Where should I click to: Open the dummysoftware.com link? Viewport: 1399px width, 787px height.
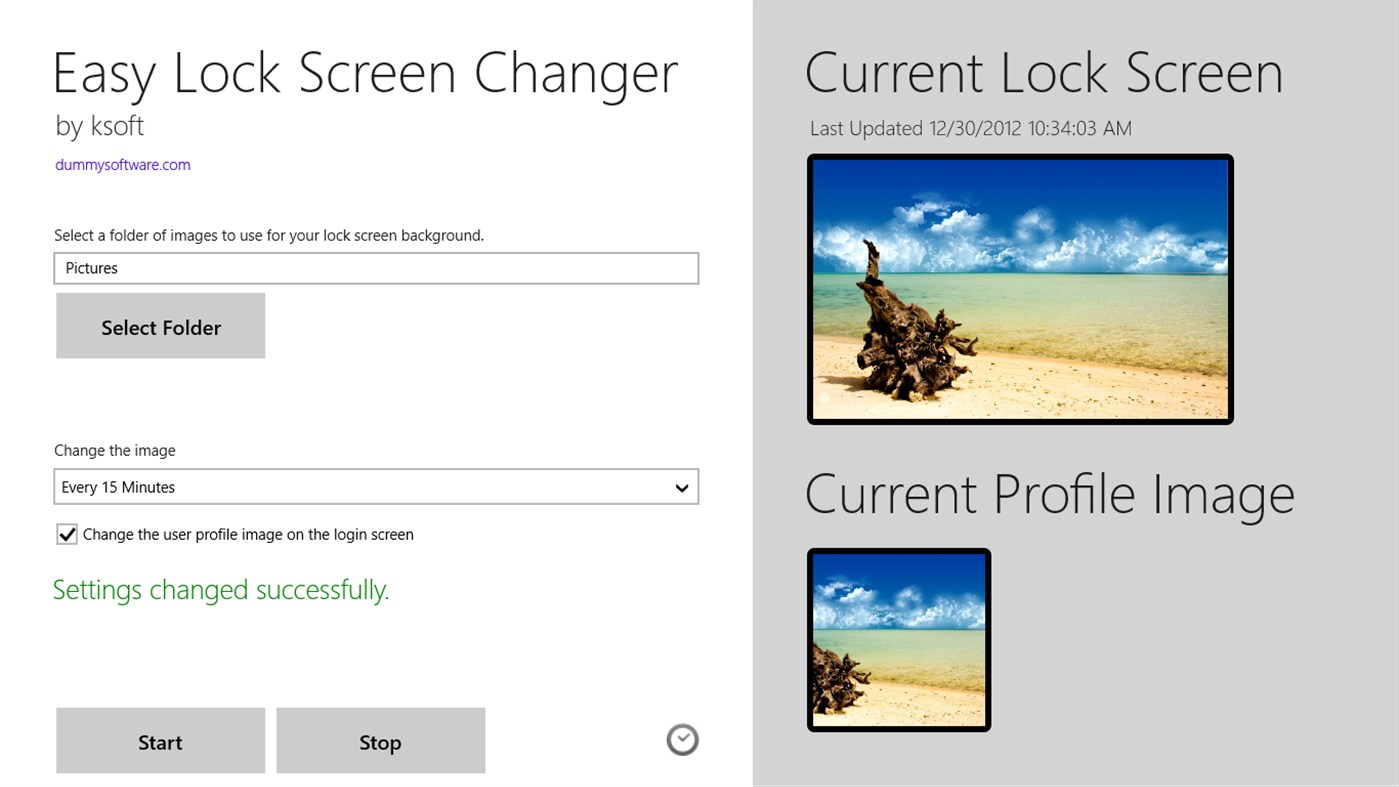point(122,164)
